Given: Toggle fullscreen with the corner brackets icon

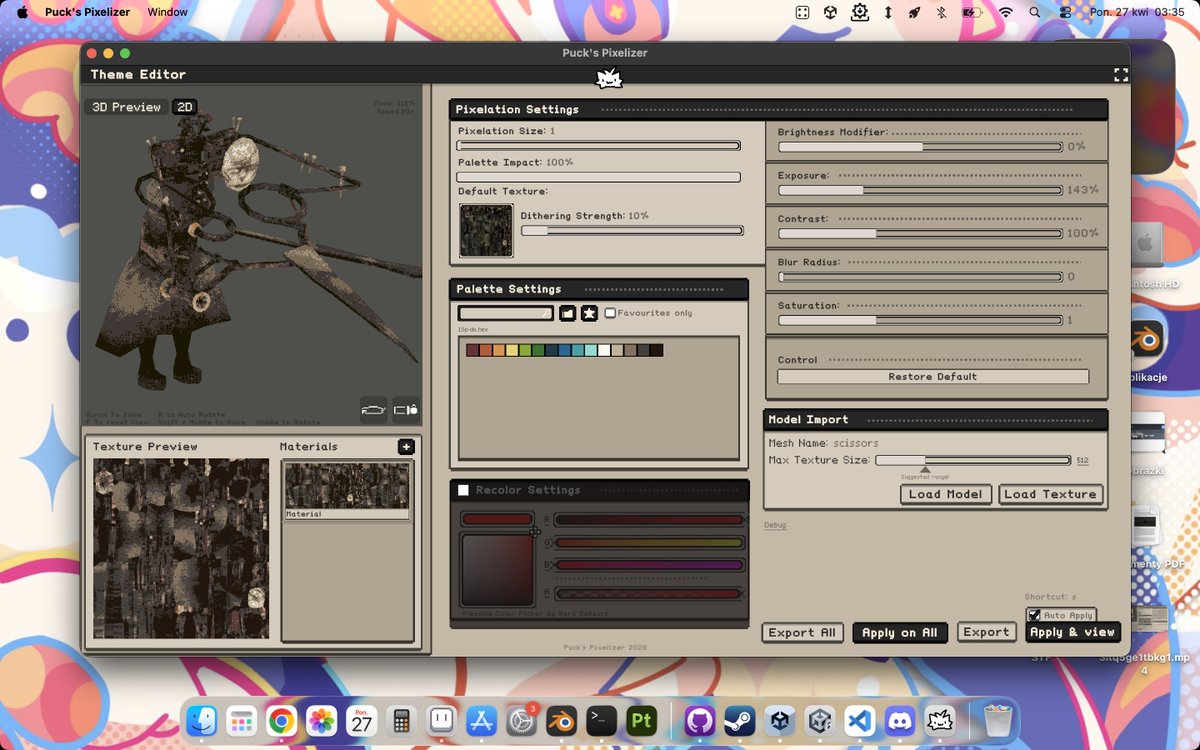Looking at the screenshot, I should click(x=1120, y=75).
